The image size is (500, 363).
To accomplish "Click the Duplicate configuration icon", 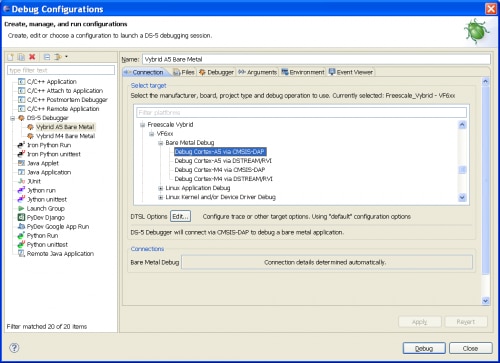I will (21, 57).
